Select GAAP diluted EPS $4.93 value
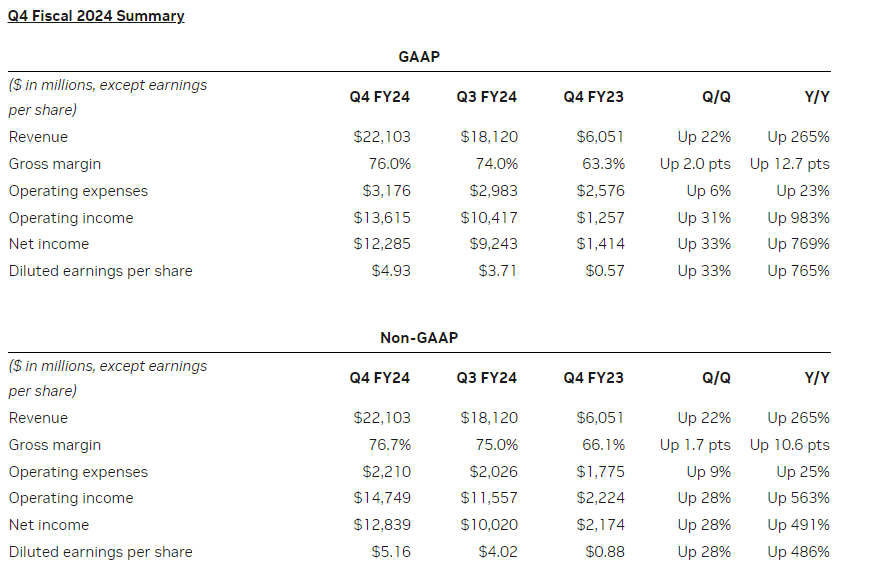Screen dimensions: 873x576 (x=391, y=271)
